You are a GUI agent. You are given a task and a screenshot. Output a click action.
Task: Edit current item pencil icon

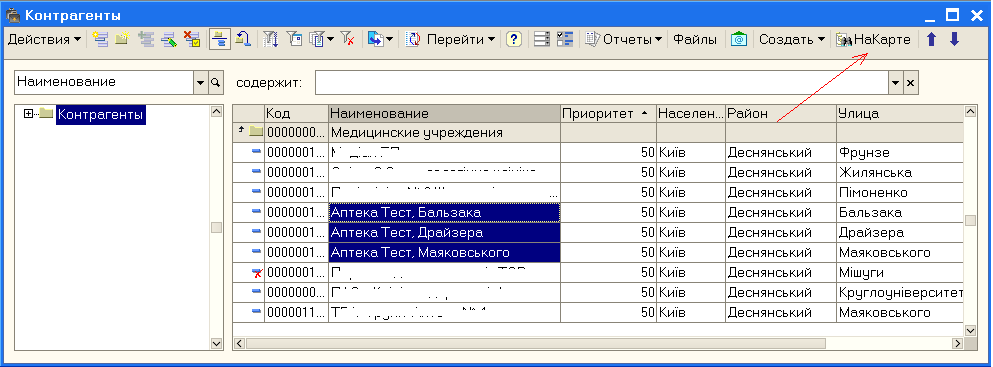click(x=168, y=39)
